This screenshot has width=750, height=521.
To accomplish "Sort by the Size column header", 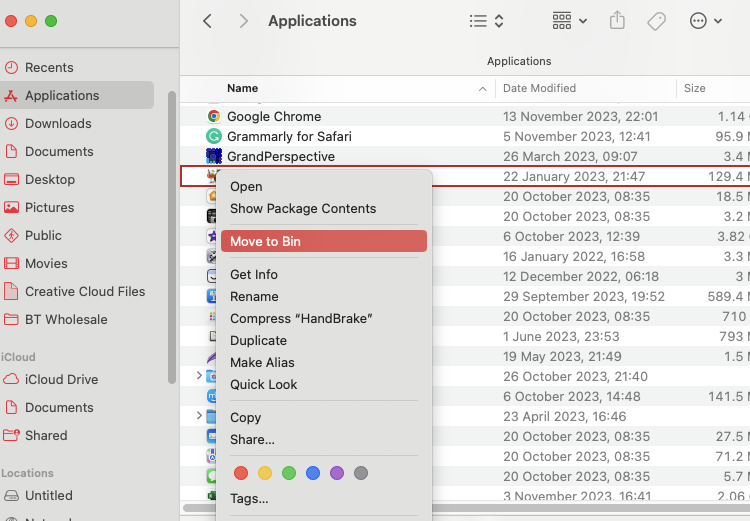I will [695, 88].
